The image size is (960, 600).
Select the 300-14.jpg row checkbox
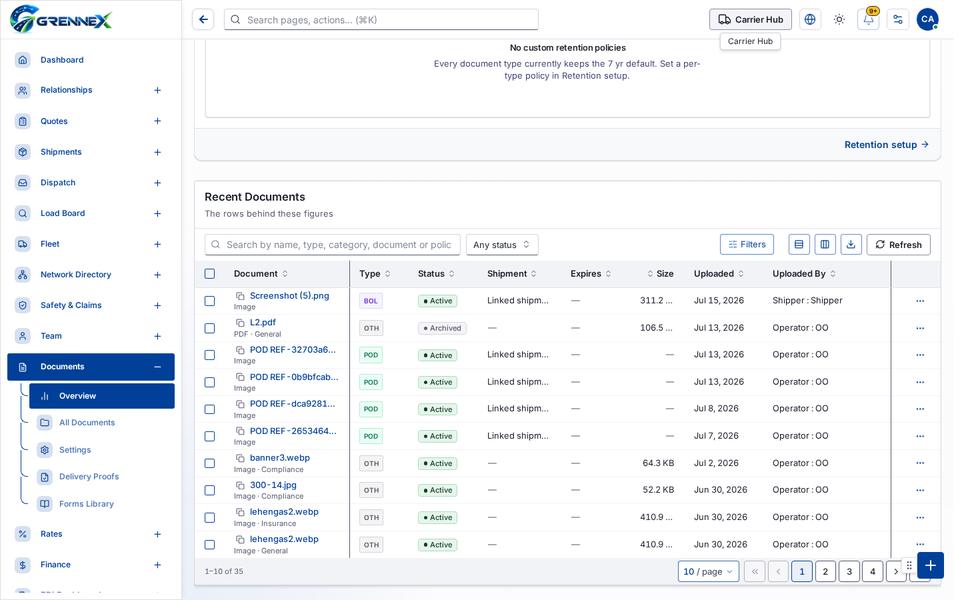(209, 490)
